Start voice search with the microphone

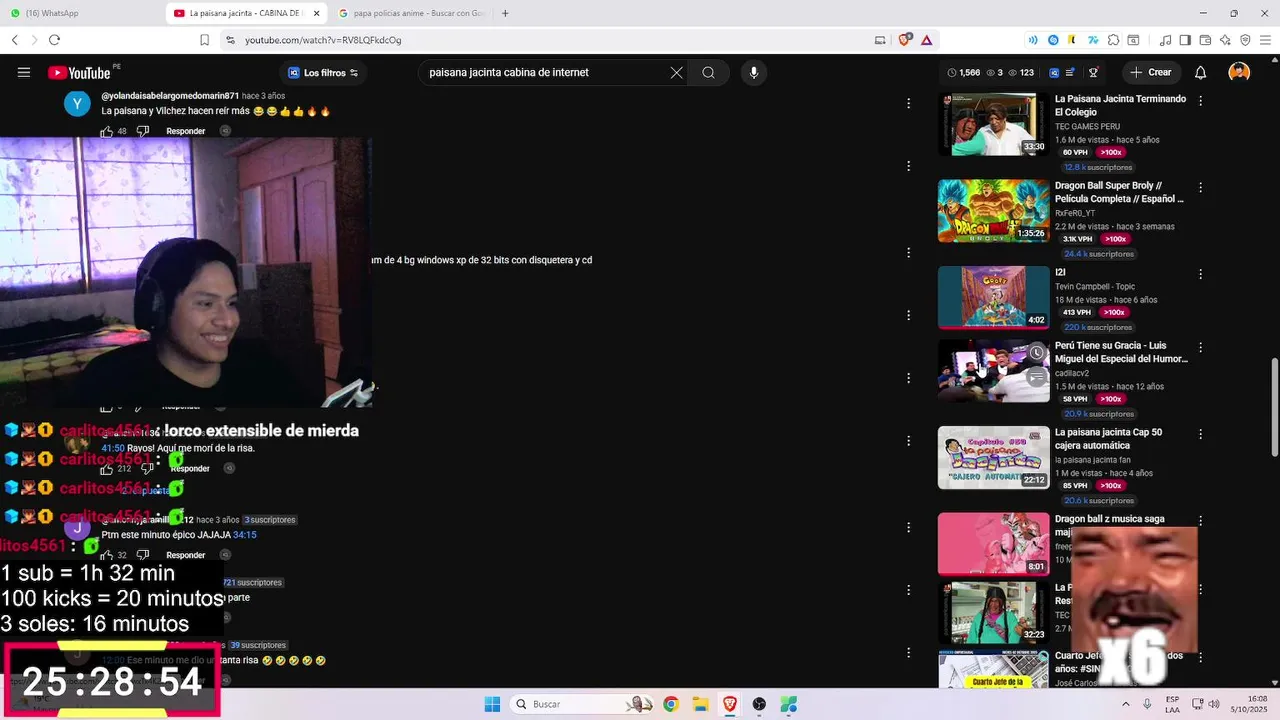tap(754, 72)
